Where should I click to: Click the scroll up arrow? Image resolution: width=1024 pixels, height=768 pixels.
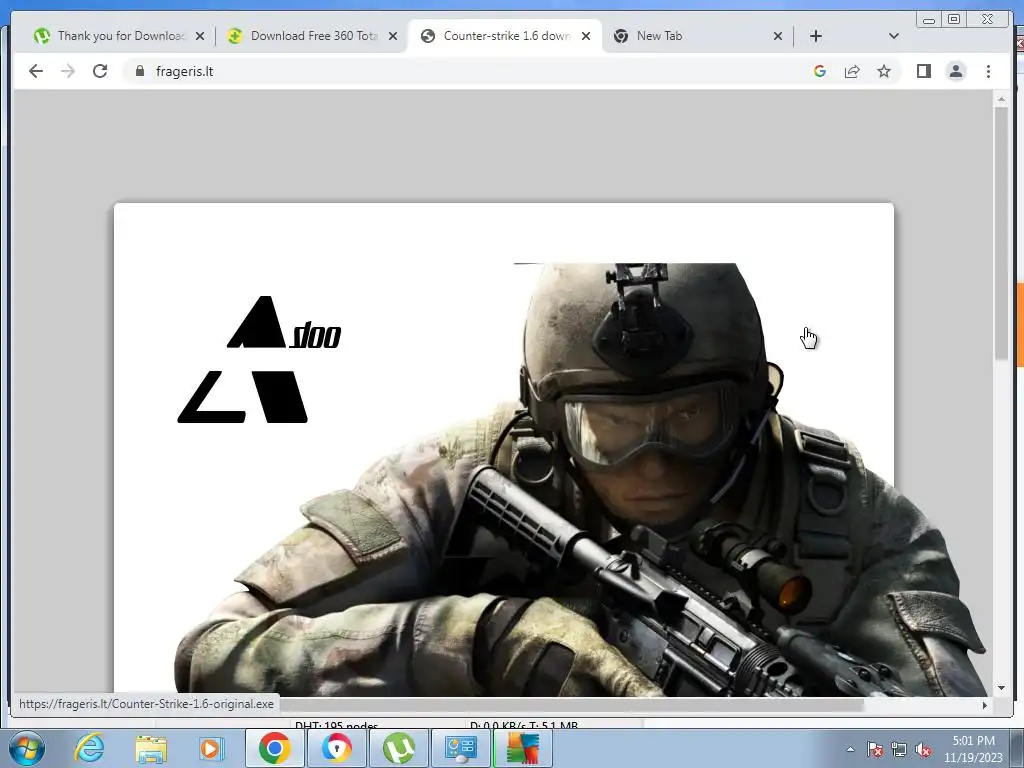click(1001, 99)
